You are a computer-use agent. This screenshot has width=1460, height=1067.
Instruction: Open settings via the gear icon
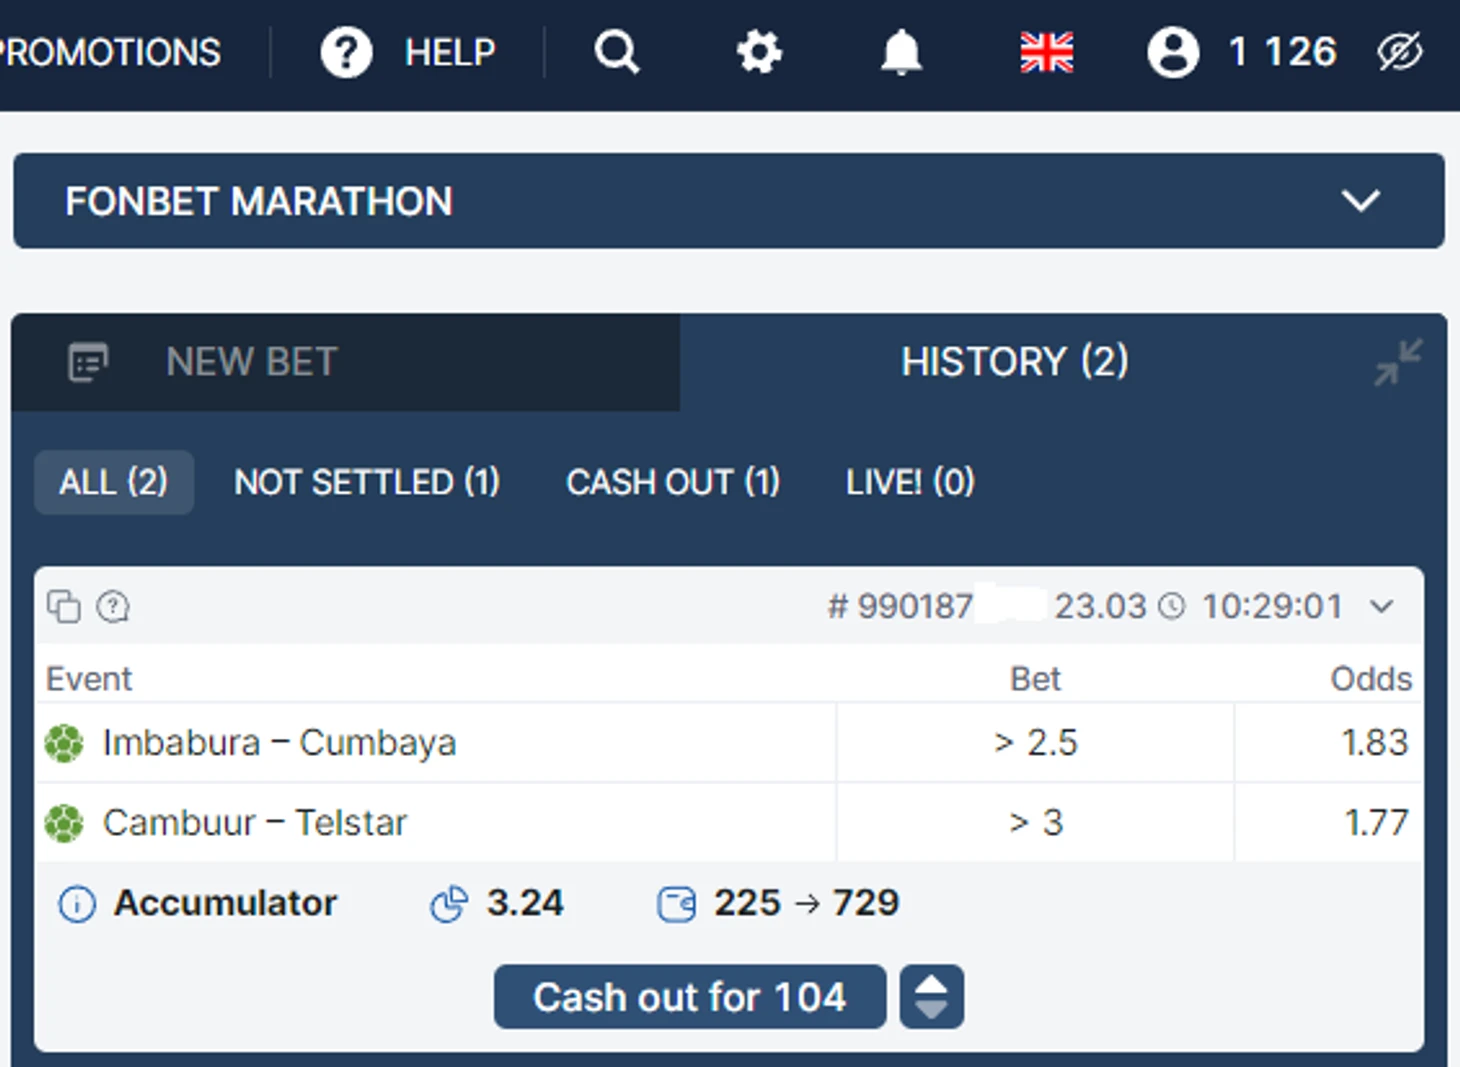[759, 52]
